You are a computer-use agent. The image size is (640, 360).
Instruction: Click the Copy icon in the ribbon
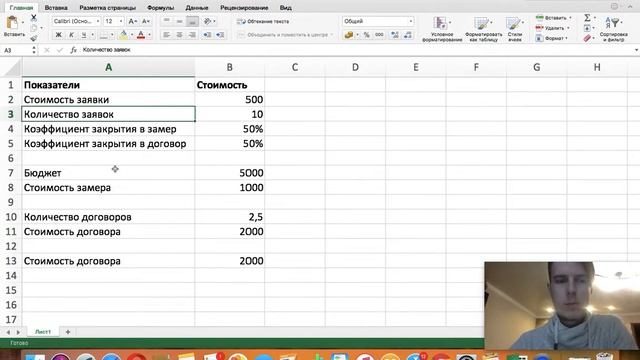33,28
